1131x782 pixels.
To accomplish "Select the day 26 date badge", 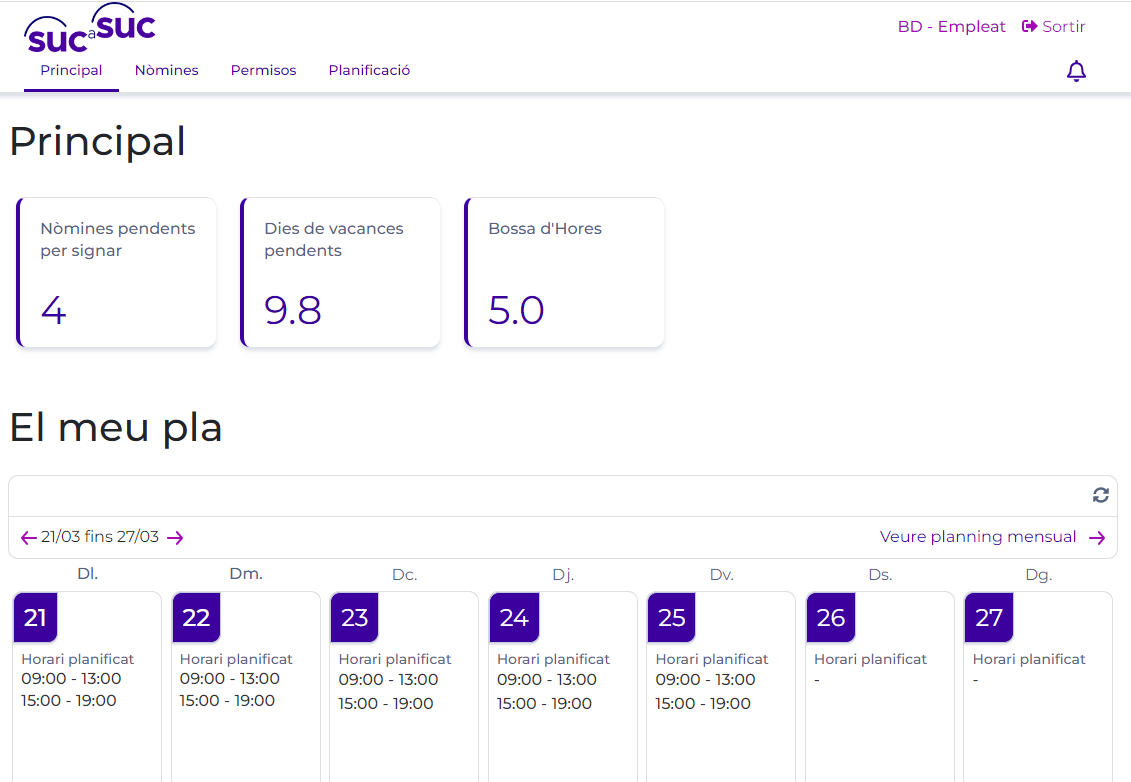I will [x=830, y=618].
